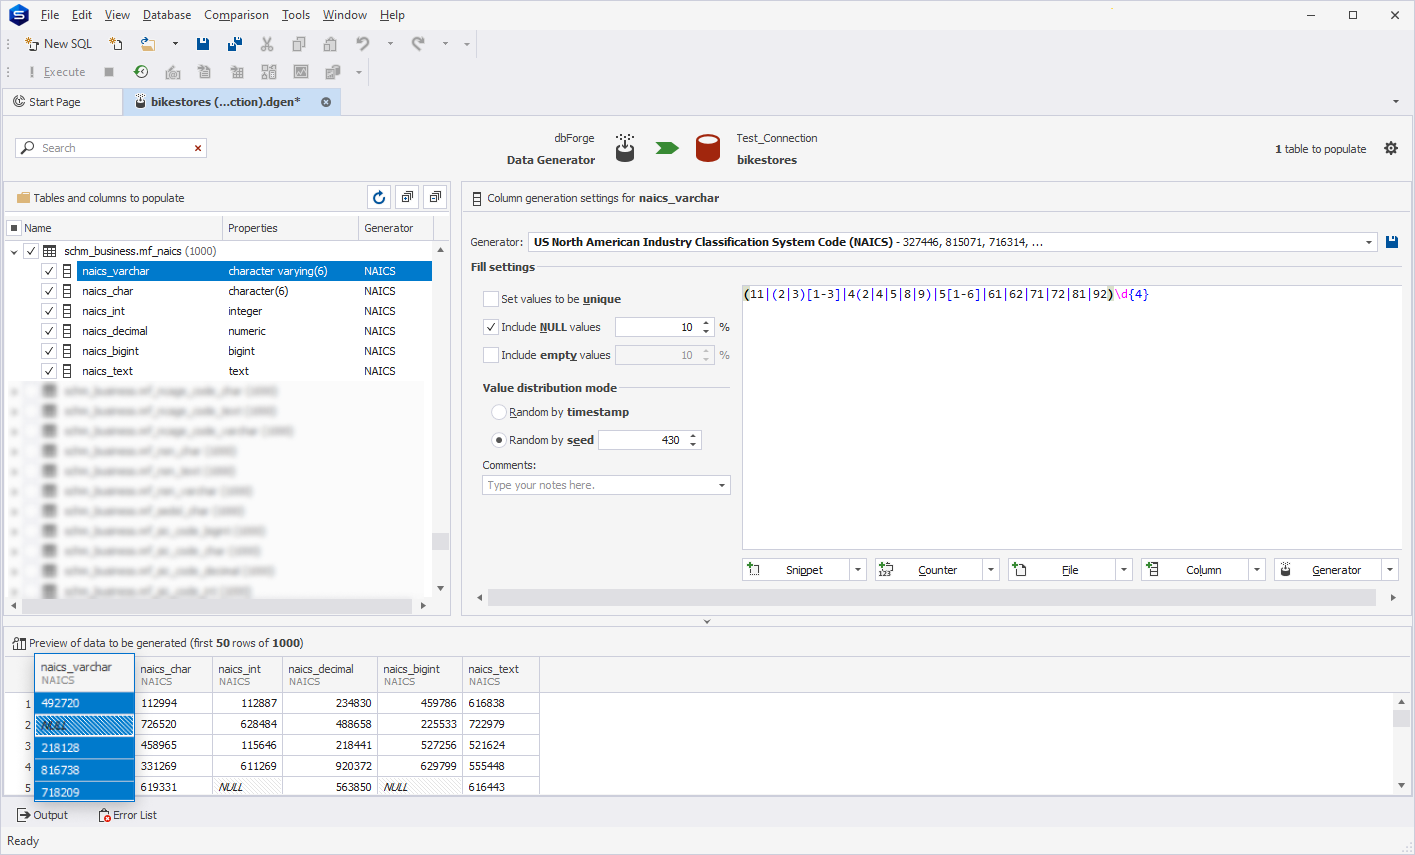
Task: Click the Stop execution square icon
Action: coord(109,72)
